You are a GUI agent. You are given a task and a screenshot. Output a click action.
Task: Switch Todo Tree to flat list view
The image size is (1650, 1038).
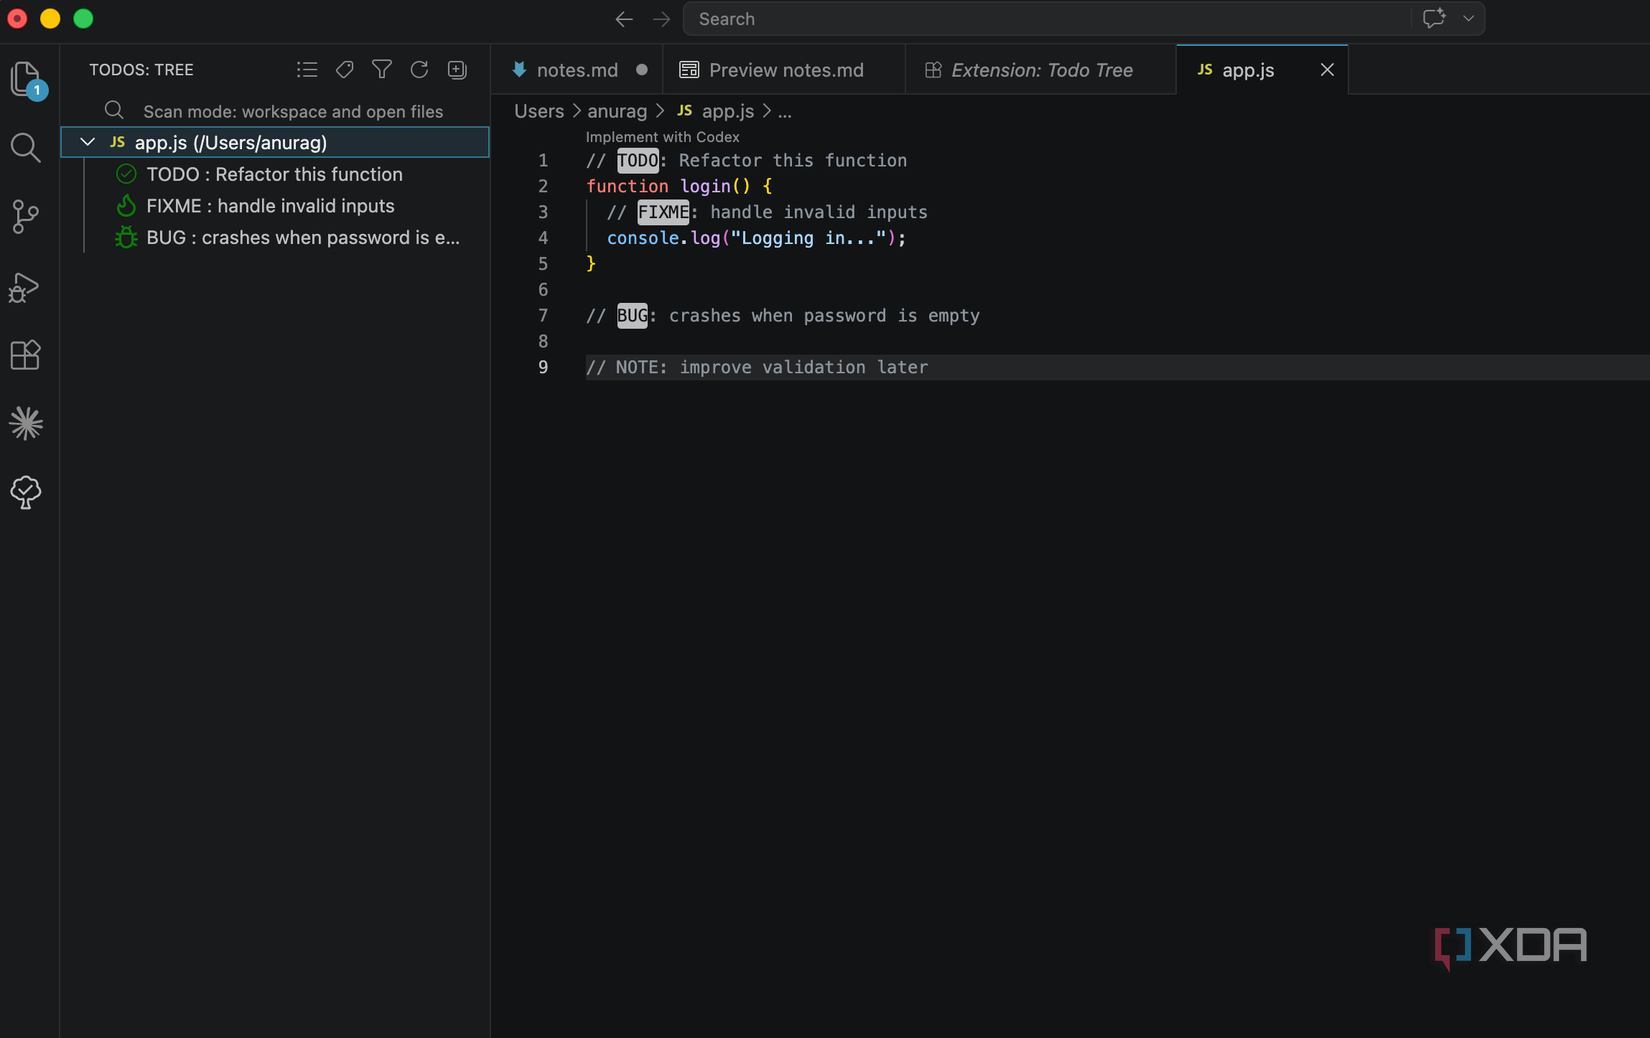307,69
